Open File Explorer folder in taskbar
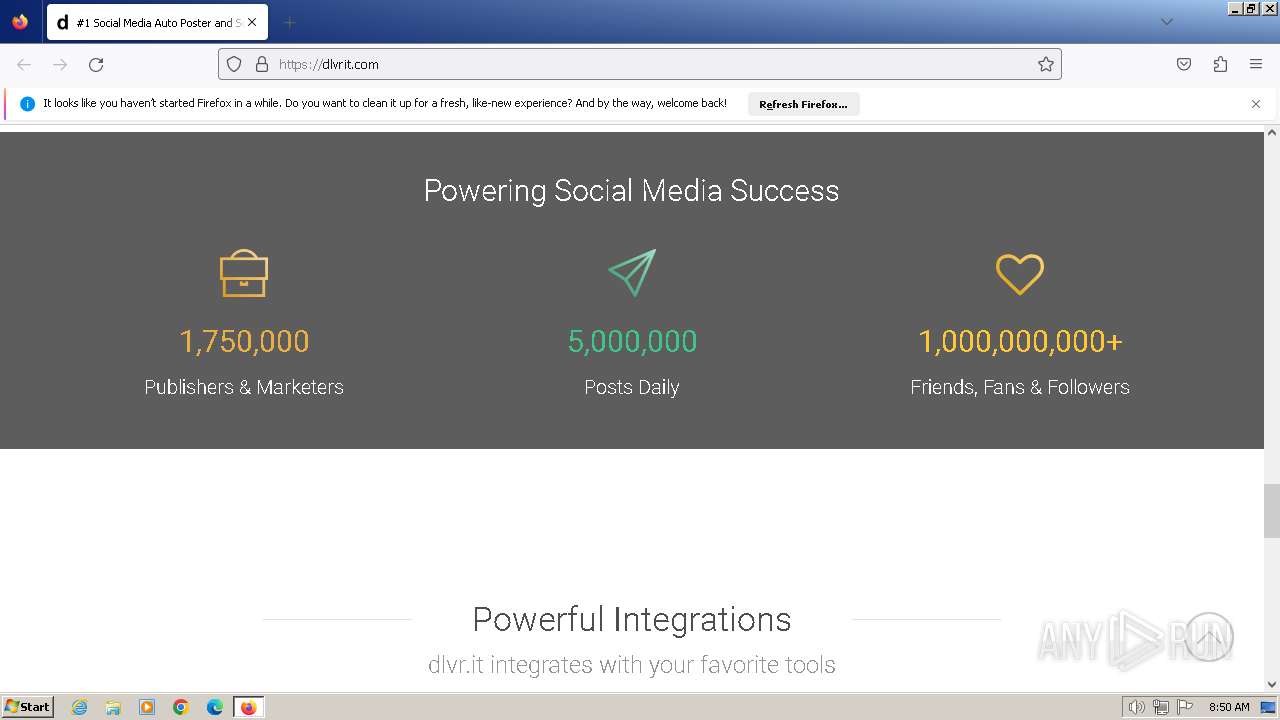Viewport: 1280px width, 720px height. [x=113, y=707]
